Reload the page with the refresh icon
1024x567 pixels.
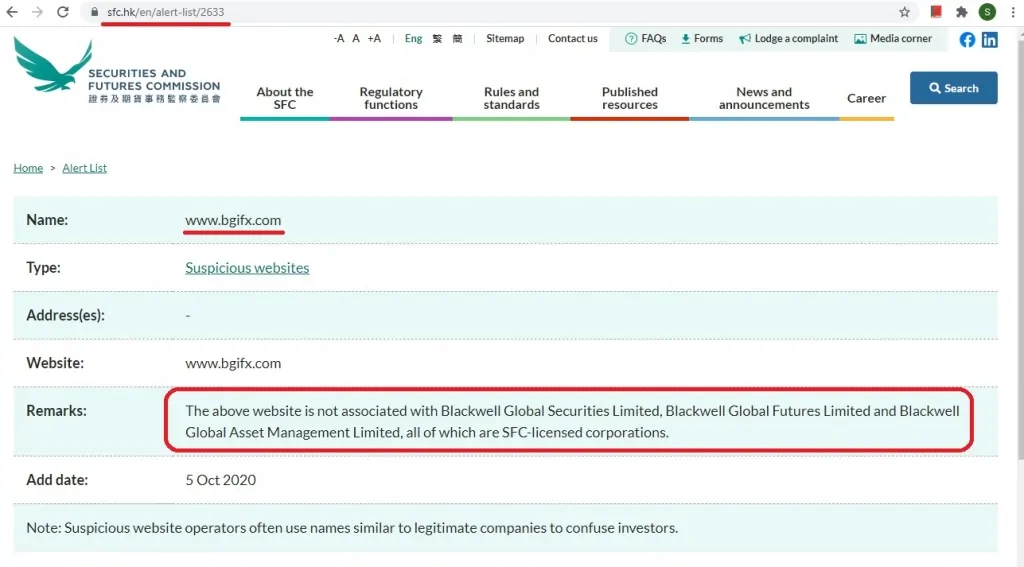(x=63, y=12)
